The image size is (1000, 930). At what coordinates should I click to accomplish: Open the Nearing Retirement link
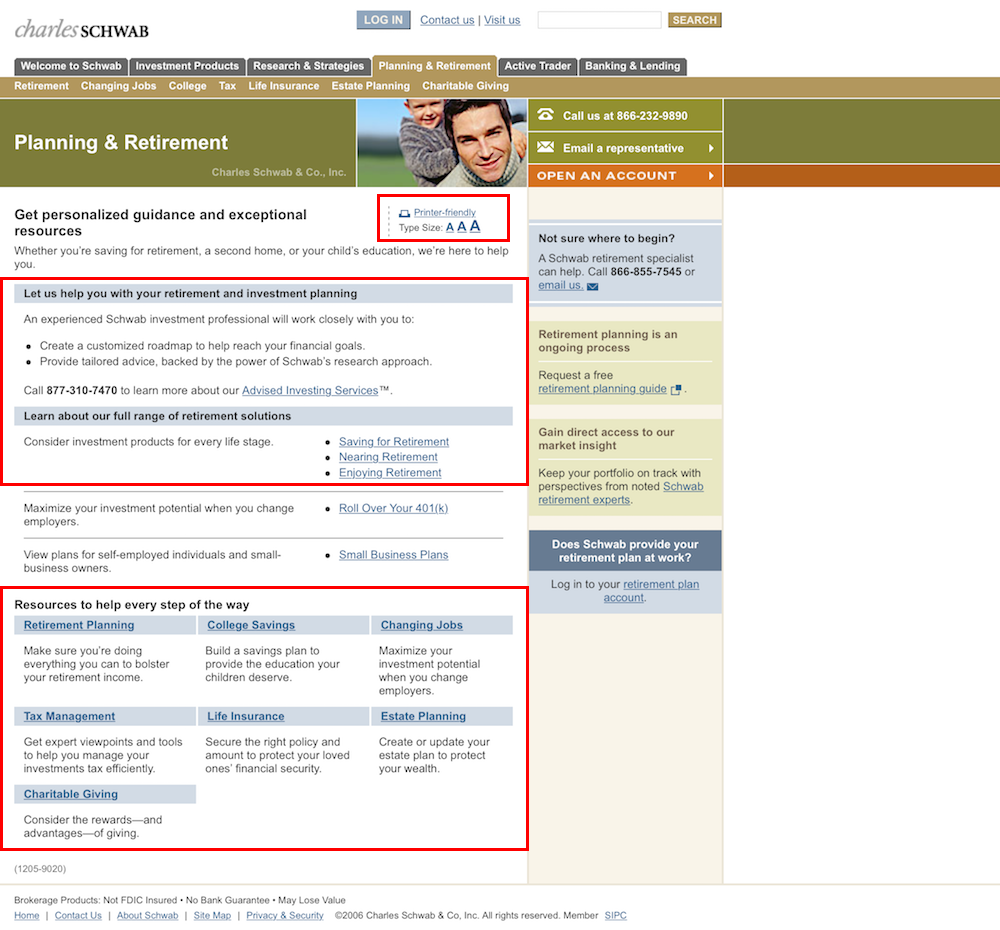388,457
